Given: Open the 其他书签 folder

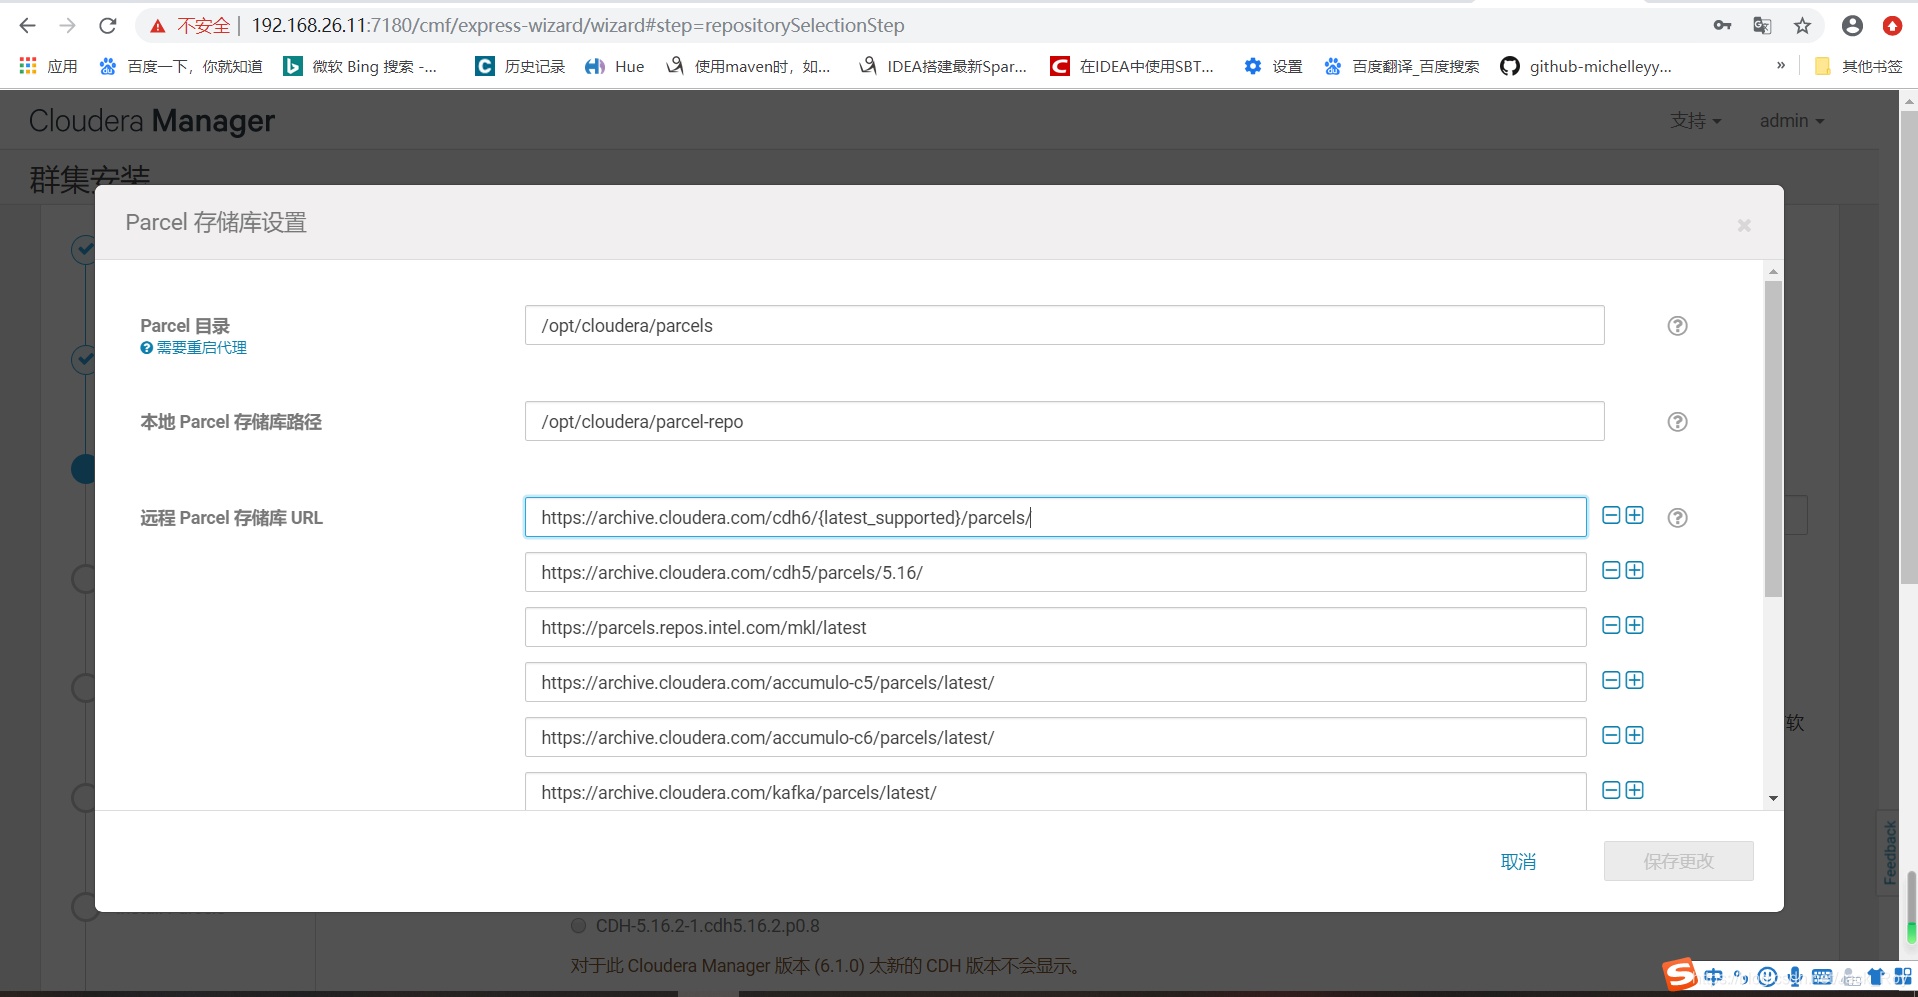Looking at the screenshot, I should tap(1858, 66).
